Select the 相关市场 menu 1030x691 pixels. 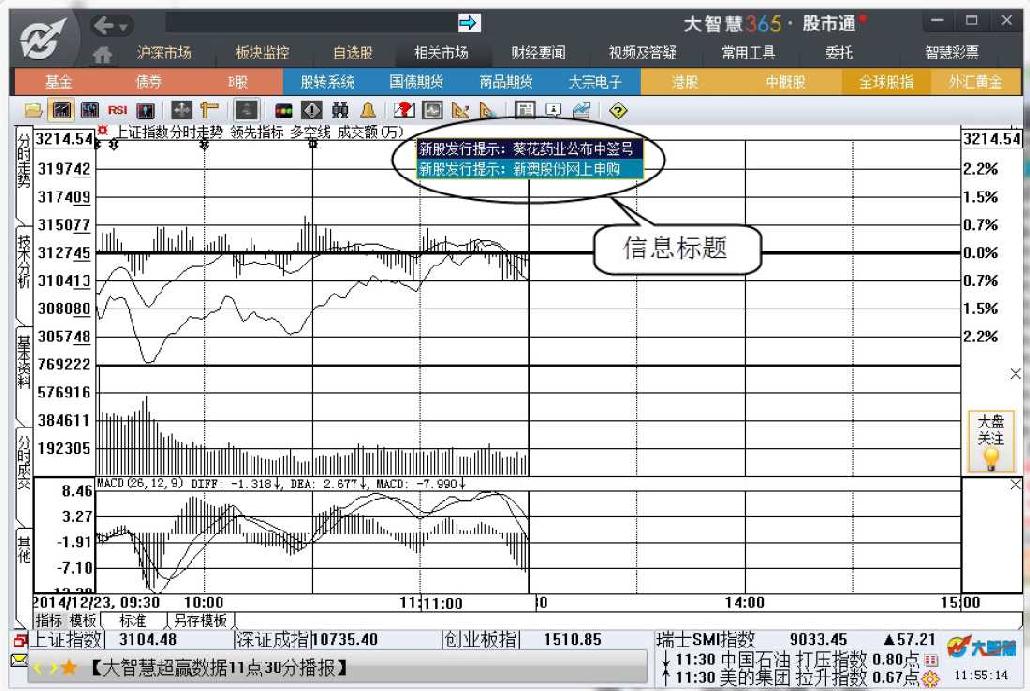pos(441,53)
